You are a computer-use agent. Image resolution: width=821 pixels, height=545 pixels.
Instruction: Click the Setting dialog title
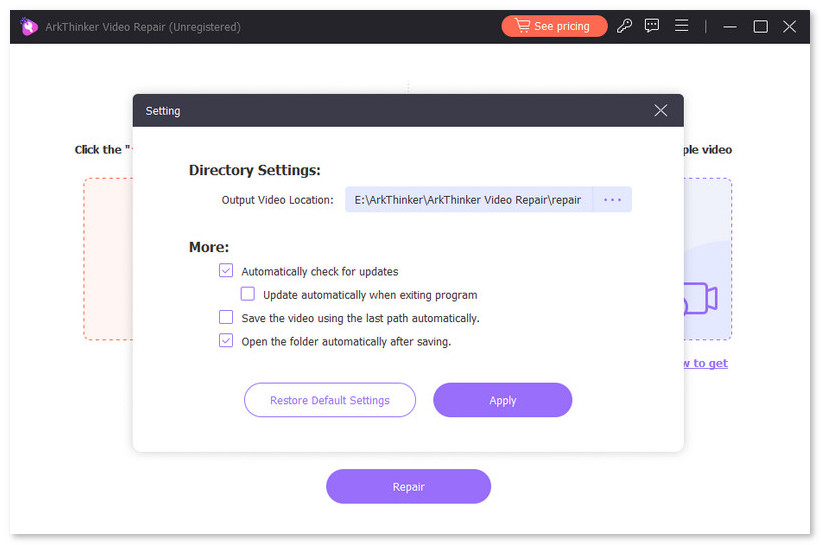tap(163, 111)
